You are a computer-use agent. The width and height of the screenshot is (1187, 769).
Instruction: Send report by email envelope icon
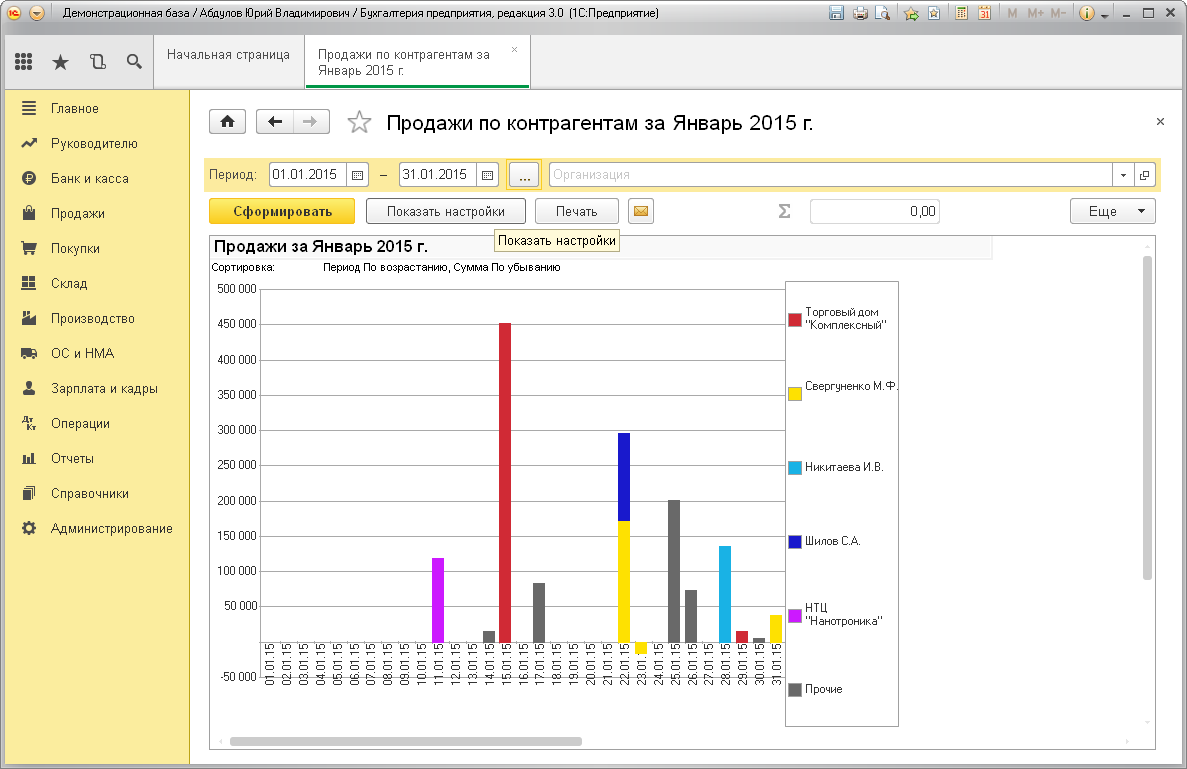click(x=640, y=211)
